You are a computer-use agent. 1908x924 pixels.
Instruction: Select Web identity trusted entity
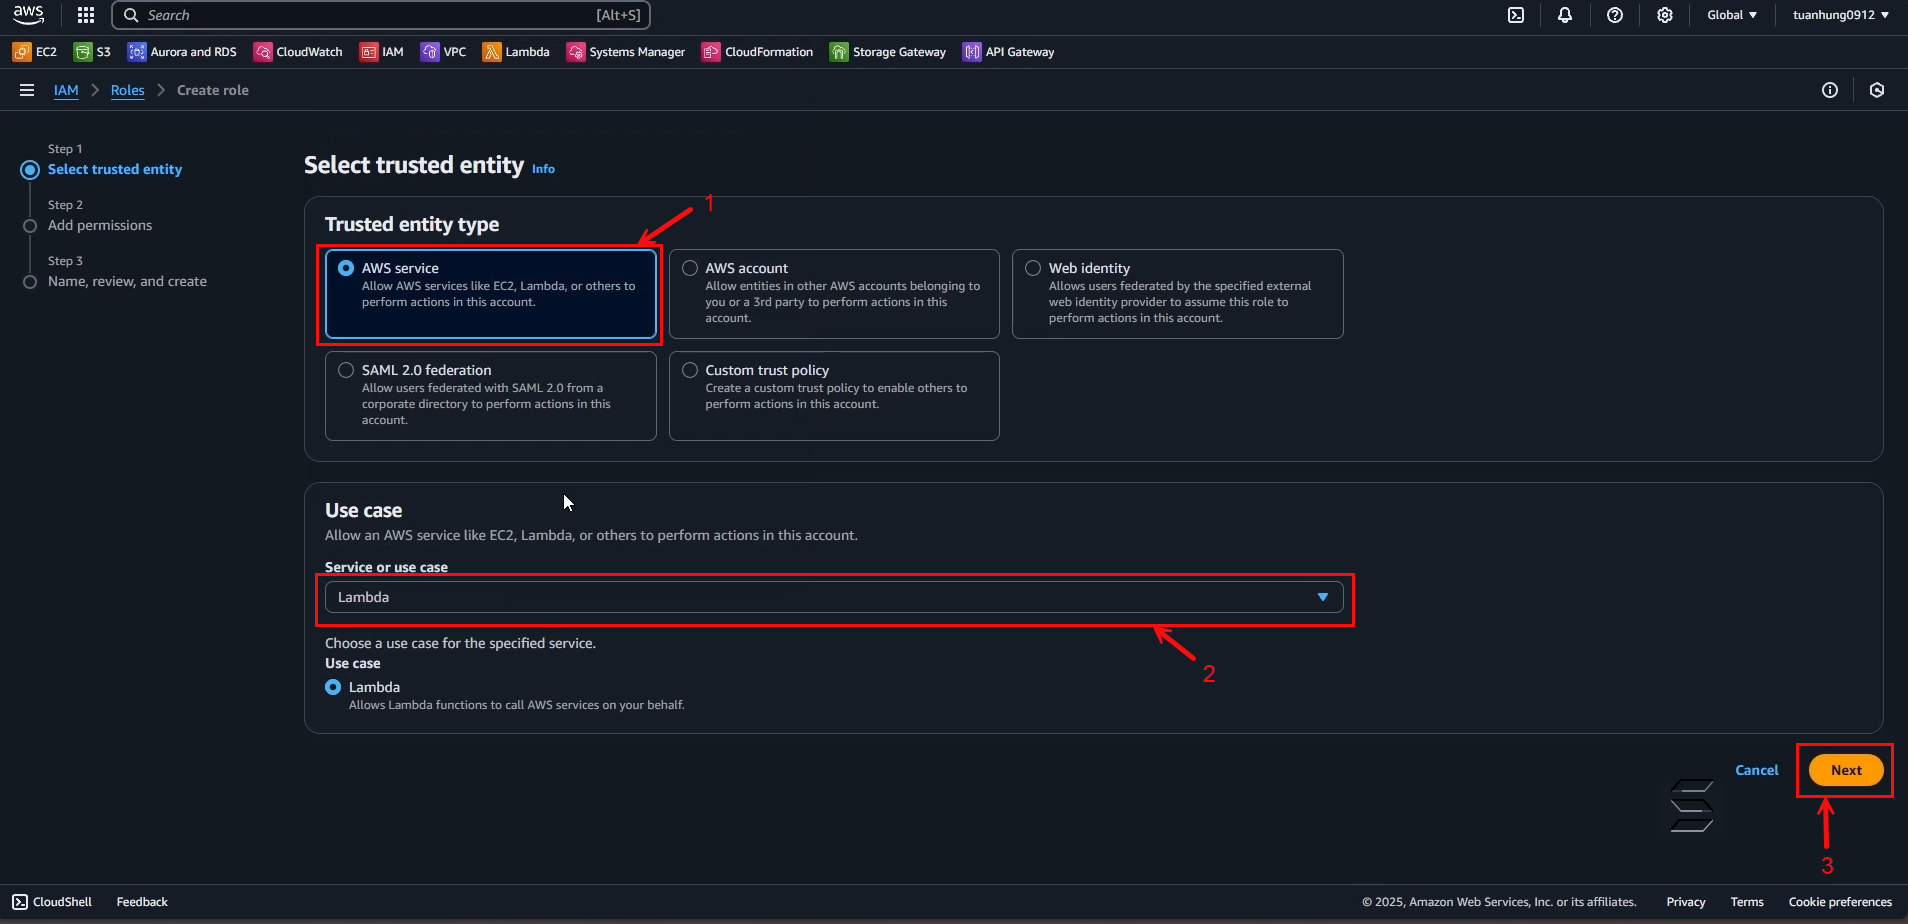click(x=1178, y=293)
